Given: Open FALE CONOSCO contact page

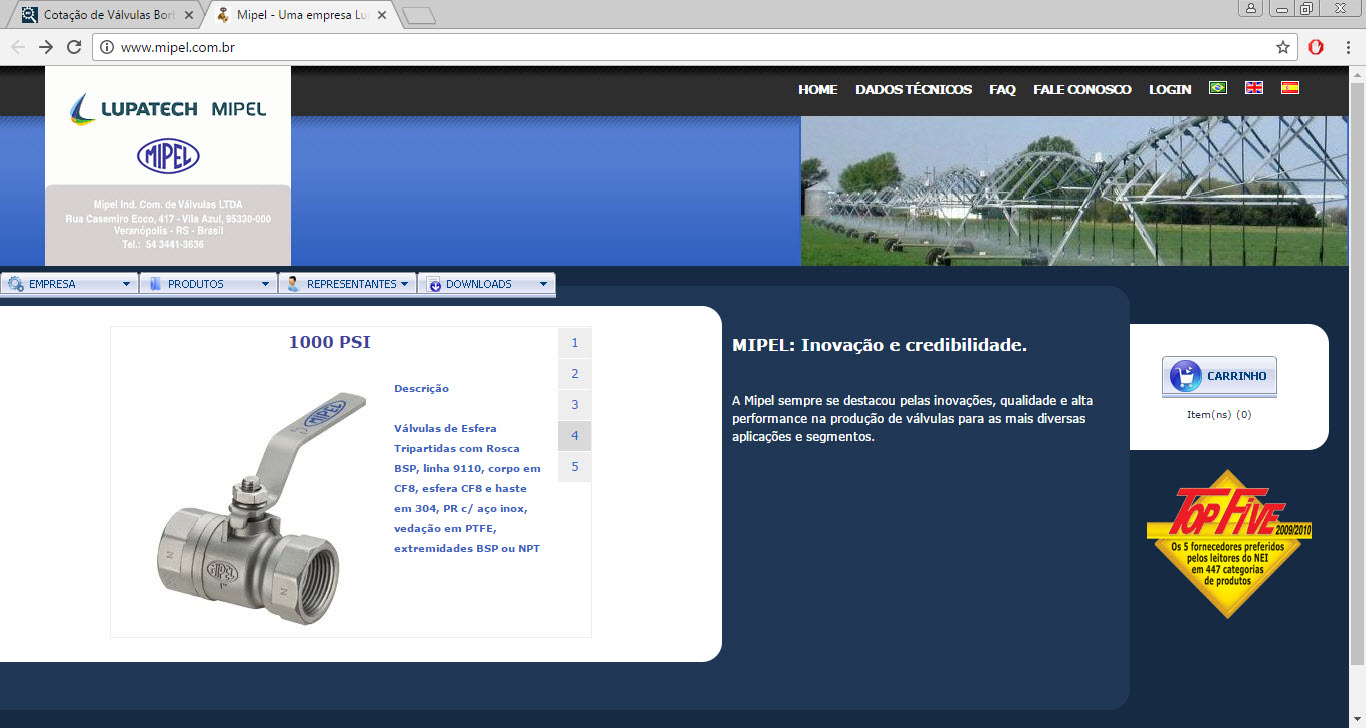Looking at the screenshot, I should (1082, 89).
